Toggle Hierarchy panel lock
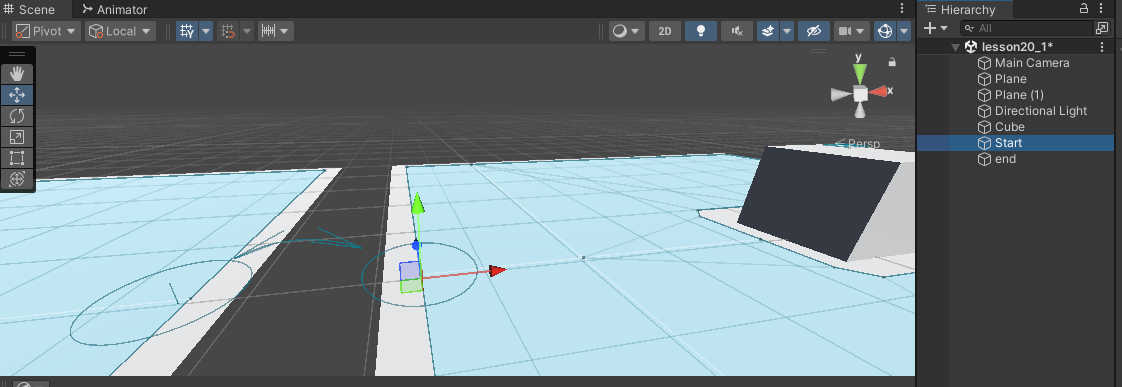Viewport: 1122px width, 387px height. coord(1084,9)
